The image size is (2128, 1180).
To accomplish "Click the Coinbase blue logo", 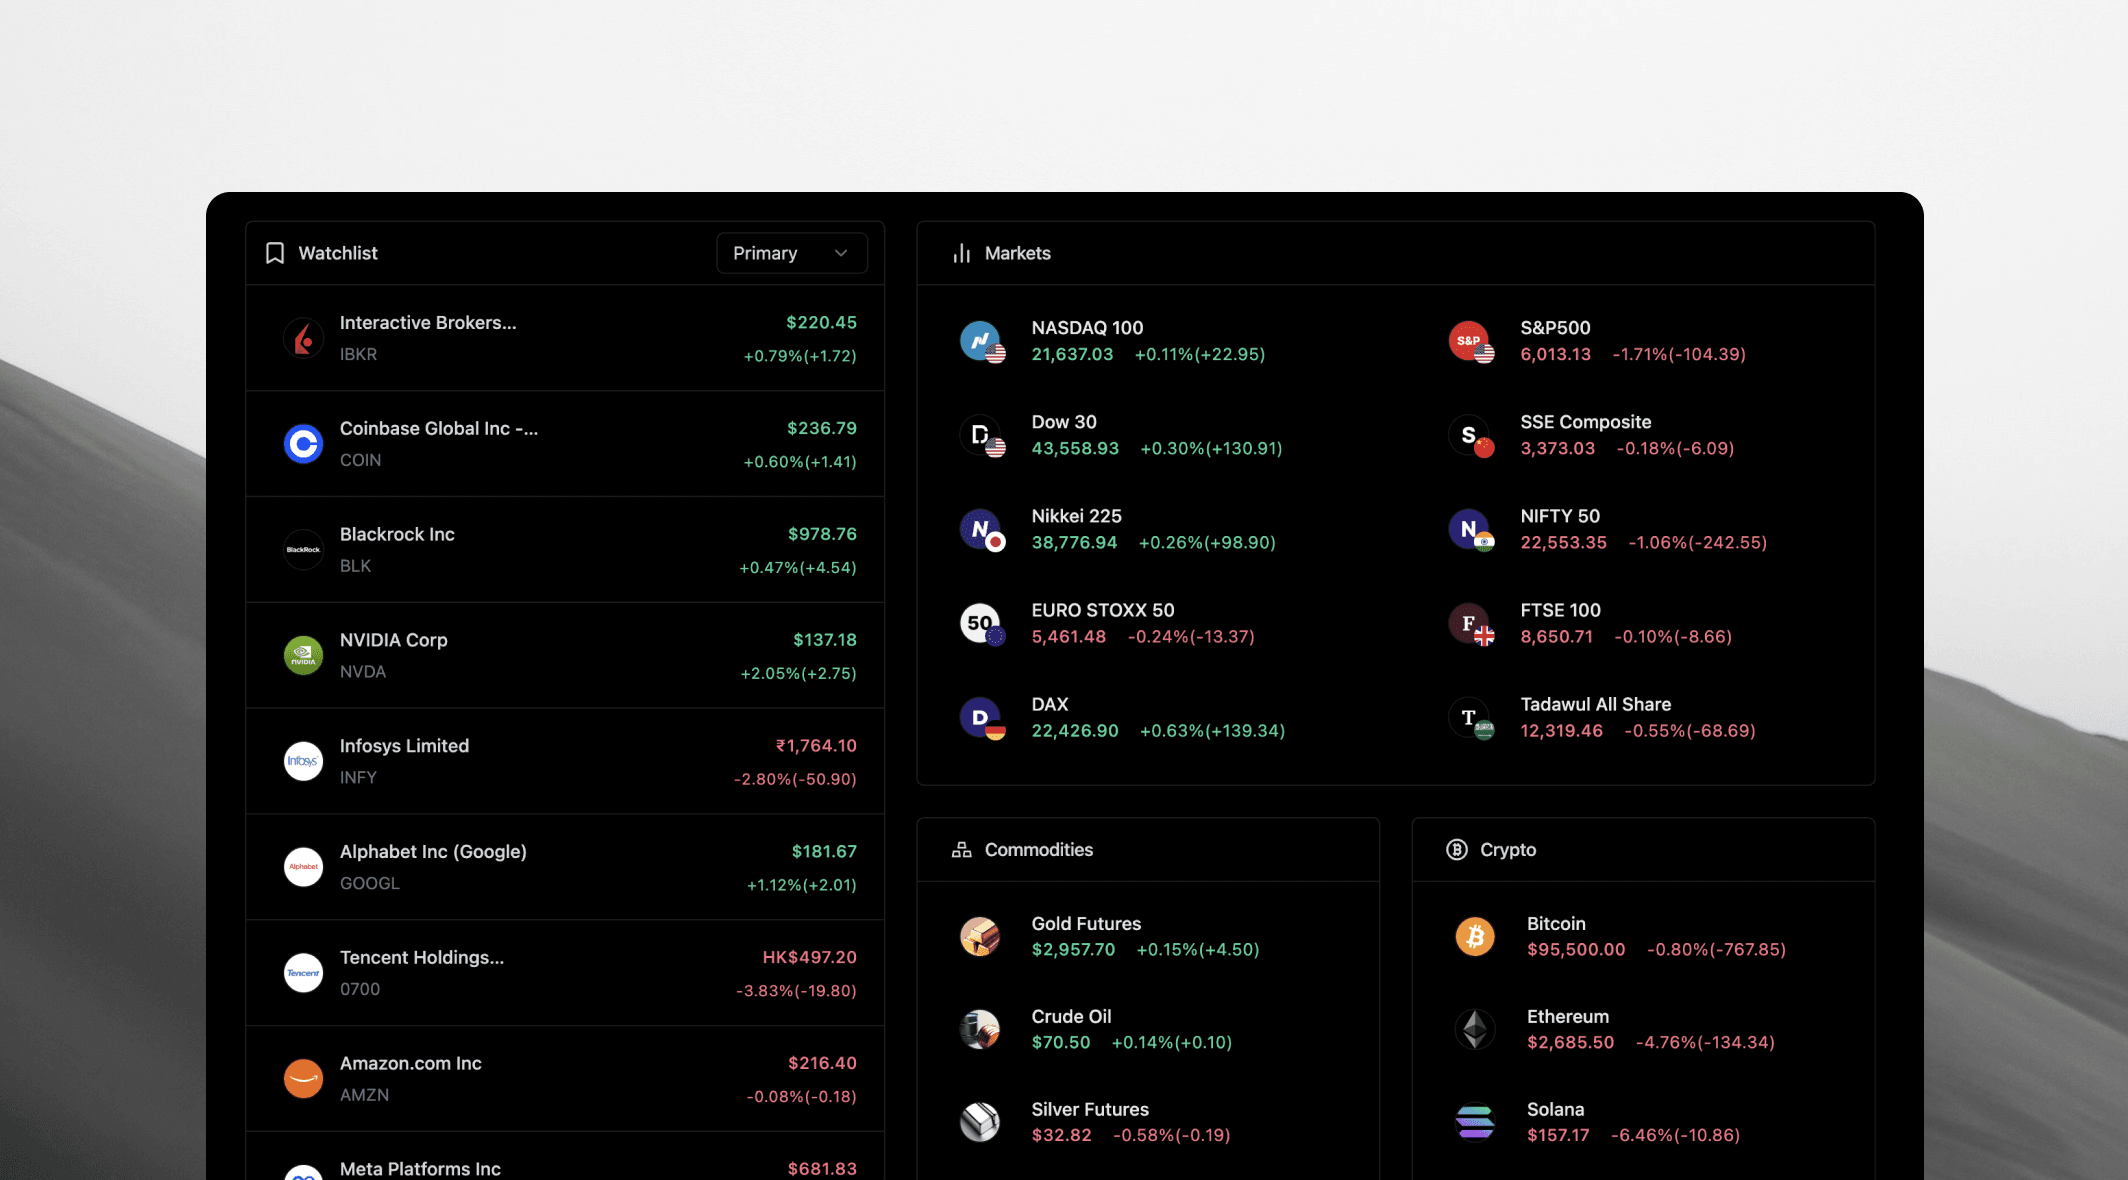I will (303, 444).
